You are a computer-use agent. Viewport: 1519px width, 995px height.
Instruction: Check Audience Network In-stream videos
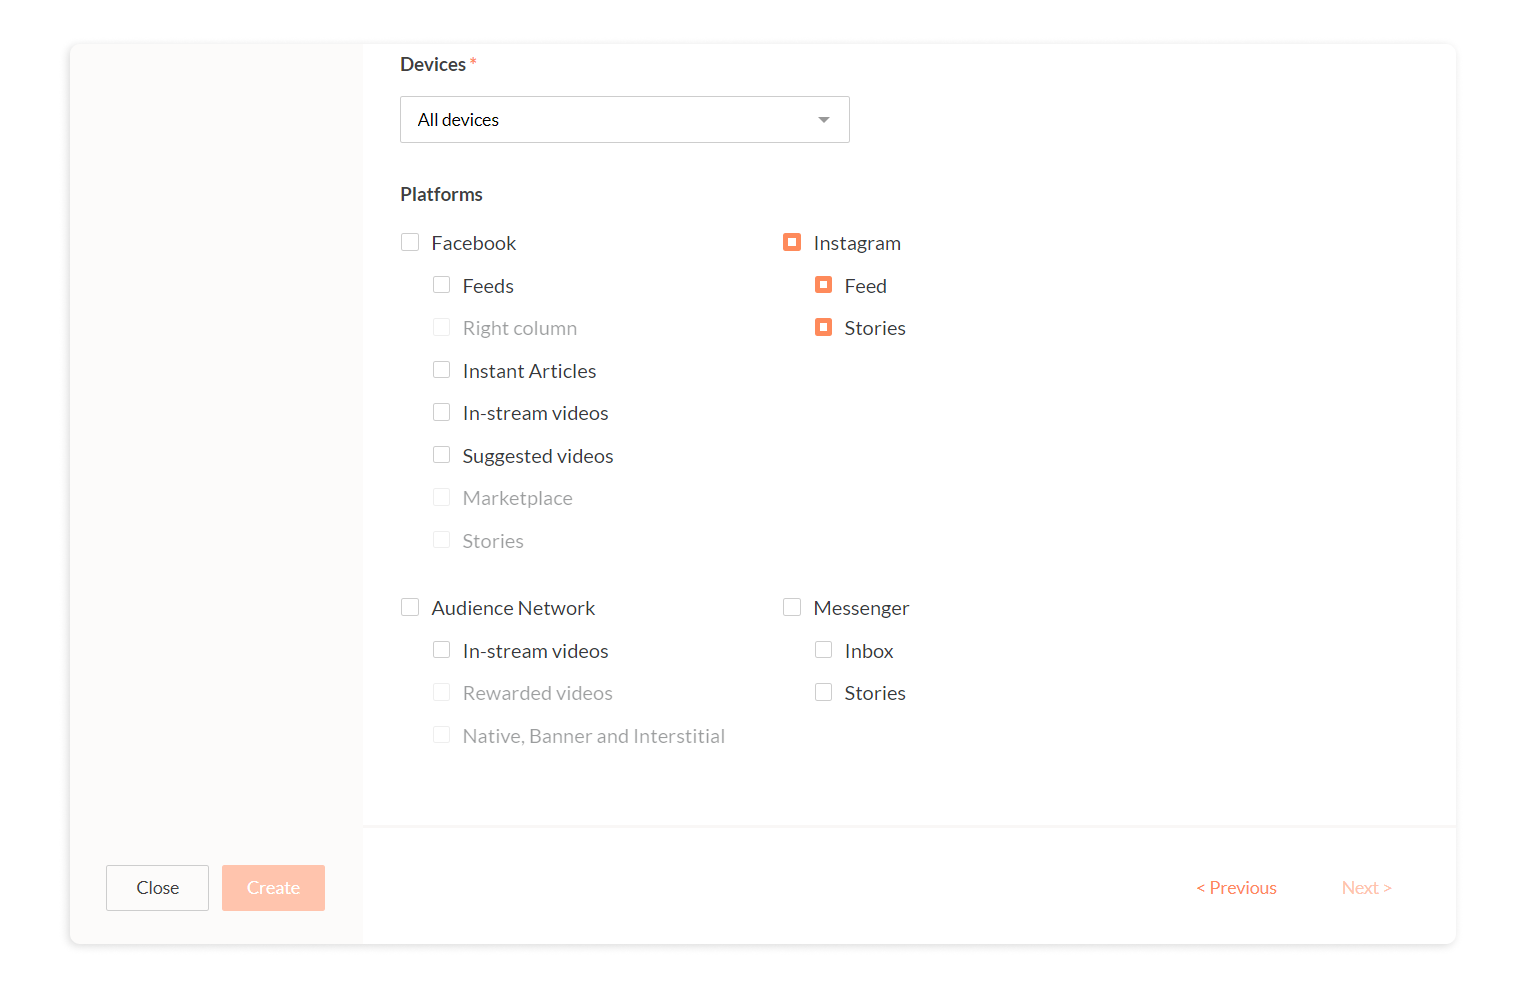click(x=441, y=650)
